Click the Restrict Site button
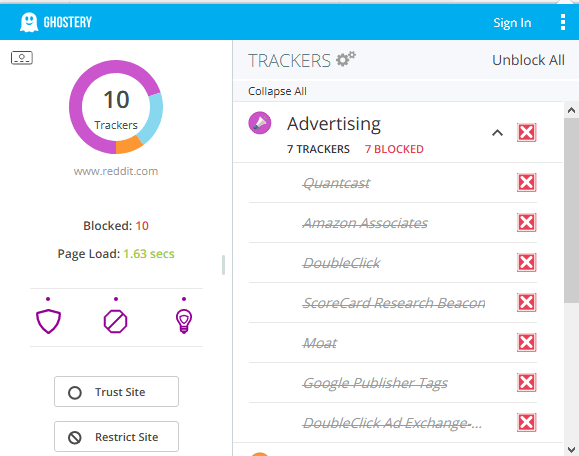579x456 pixels. coord(116,437)
